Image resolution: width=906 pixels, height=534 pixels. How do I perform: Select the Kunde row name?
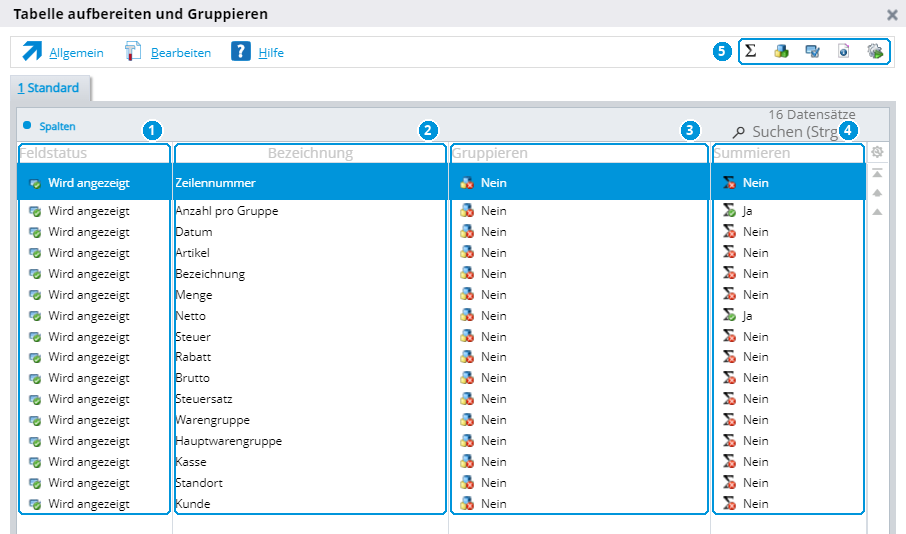click(x=192, y=504)
